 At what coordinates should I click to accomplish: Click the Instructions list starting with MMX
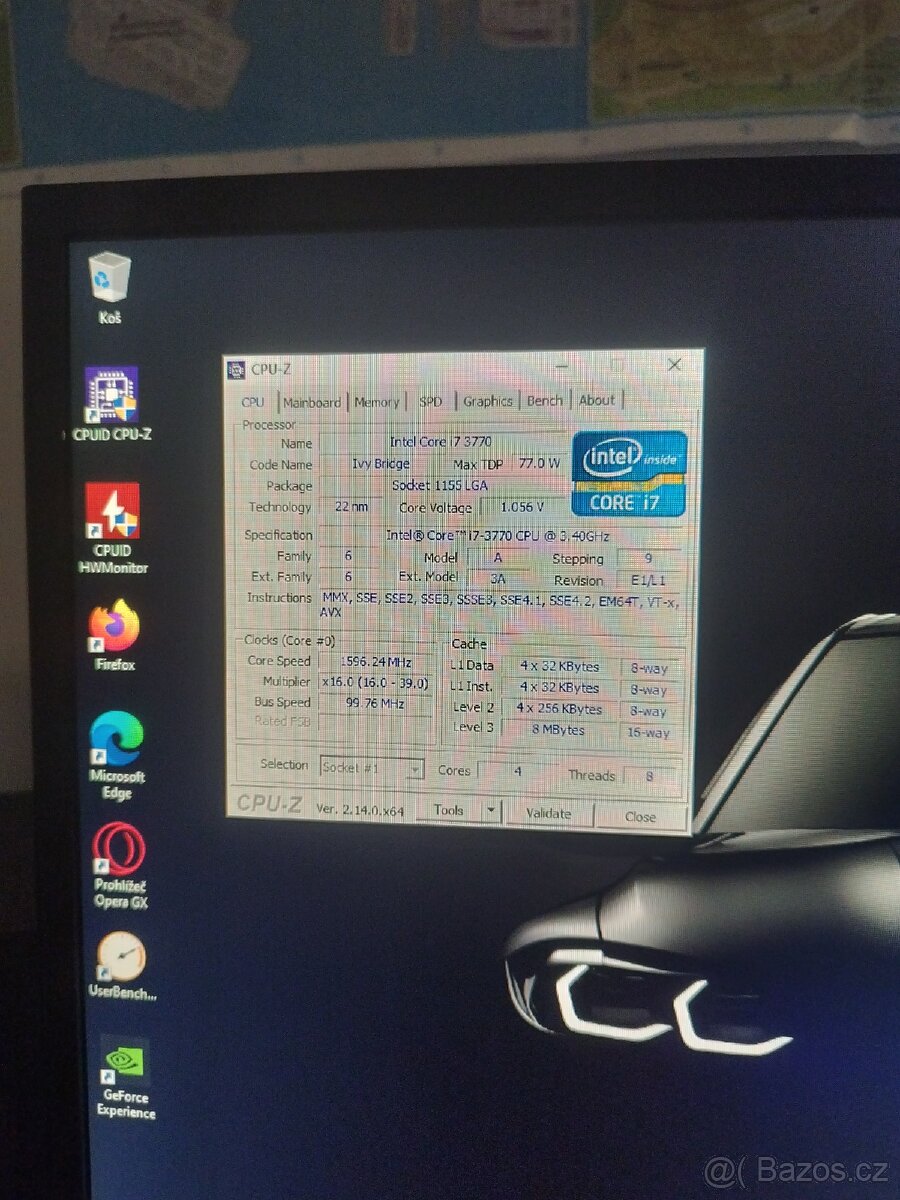point(500,604)
